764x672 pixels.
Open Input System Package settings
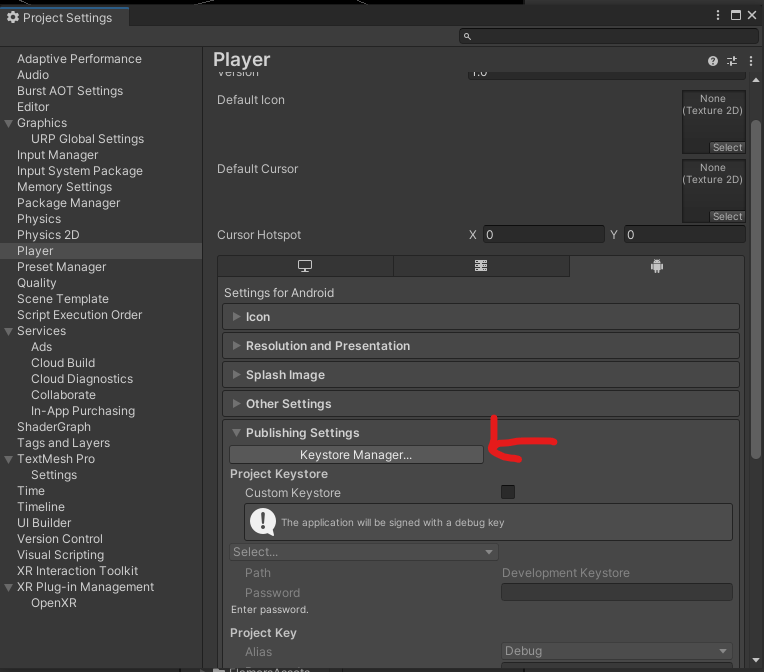(80, 171)
